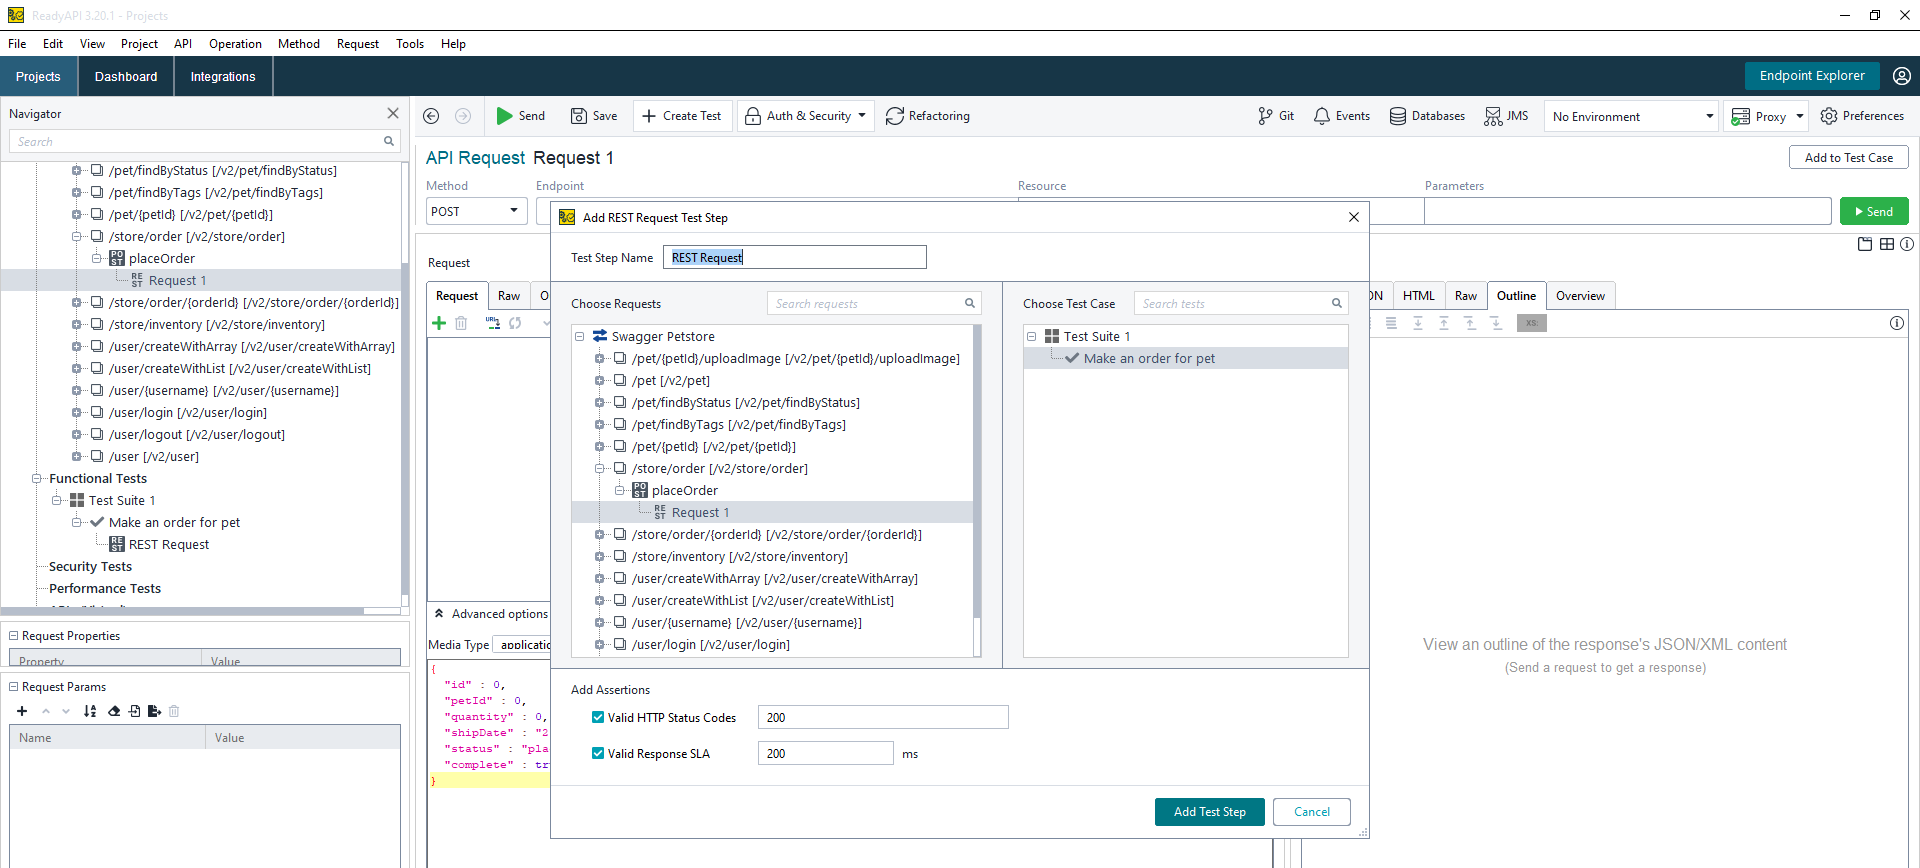Click Add to Test Case button
The width and height of the screenshot is (1920, 868).
[x=1848, y=158]
